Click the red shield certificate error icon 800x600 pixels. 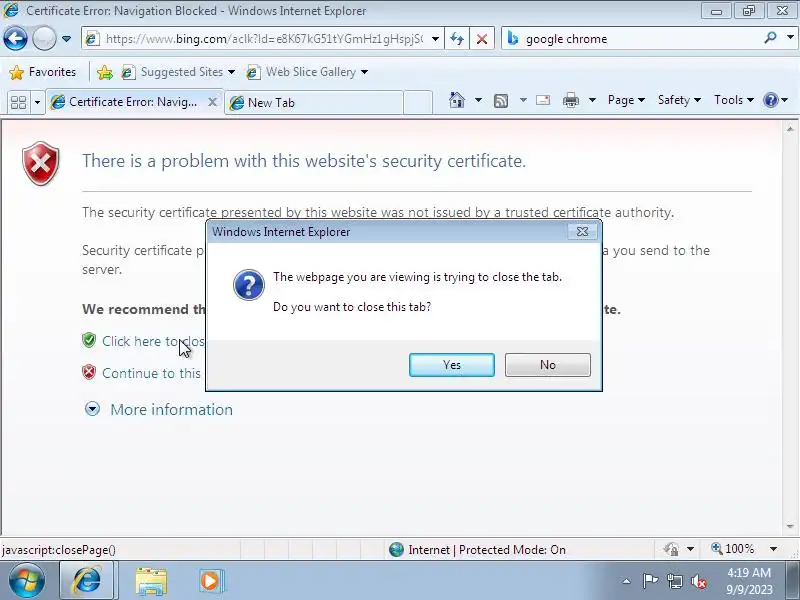[x=41, y=163]
